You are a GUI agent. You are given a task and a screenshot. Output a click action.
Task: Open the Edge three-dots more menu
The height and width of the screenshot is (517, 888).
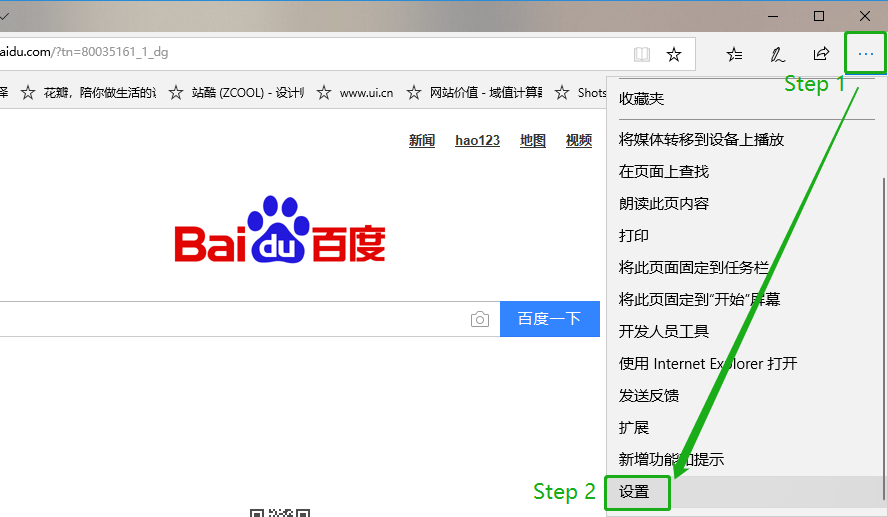point(865,54)
